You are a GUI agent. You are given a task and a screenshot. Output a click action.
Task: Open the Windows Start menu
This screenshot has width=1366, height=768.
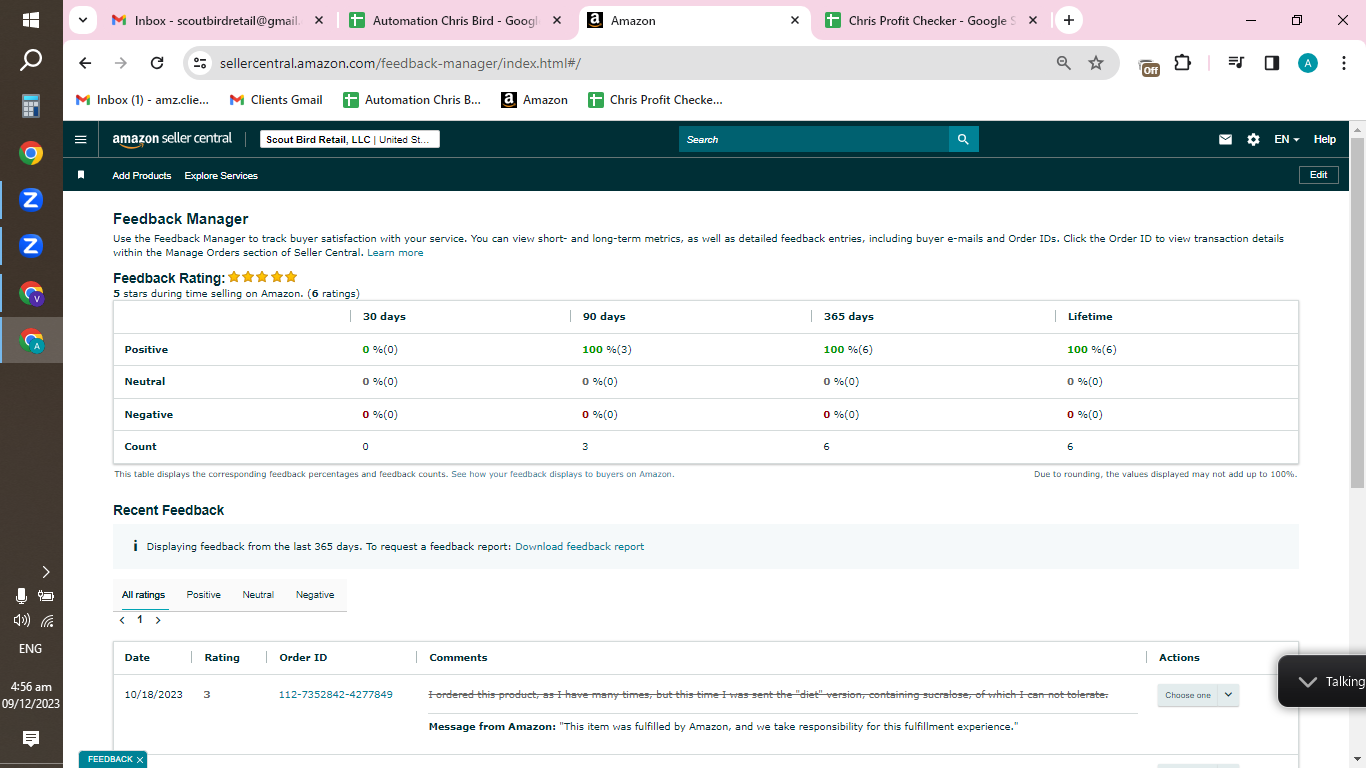click(x=31, y=20)
